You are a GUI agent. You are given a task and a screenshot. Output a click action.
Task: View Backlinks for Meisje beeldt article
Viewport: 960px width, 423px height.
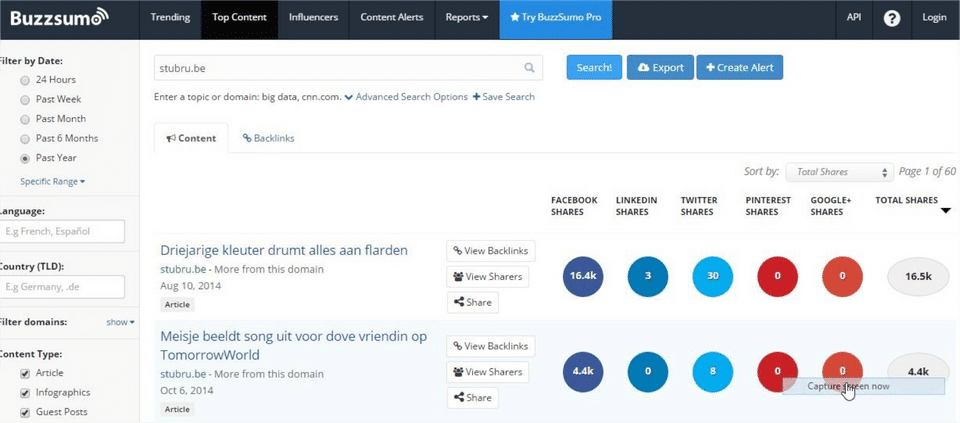pos(491,346)
